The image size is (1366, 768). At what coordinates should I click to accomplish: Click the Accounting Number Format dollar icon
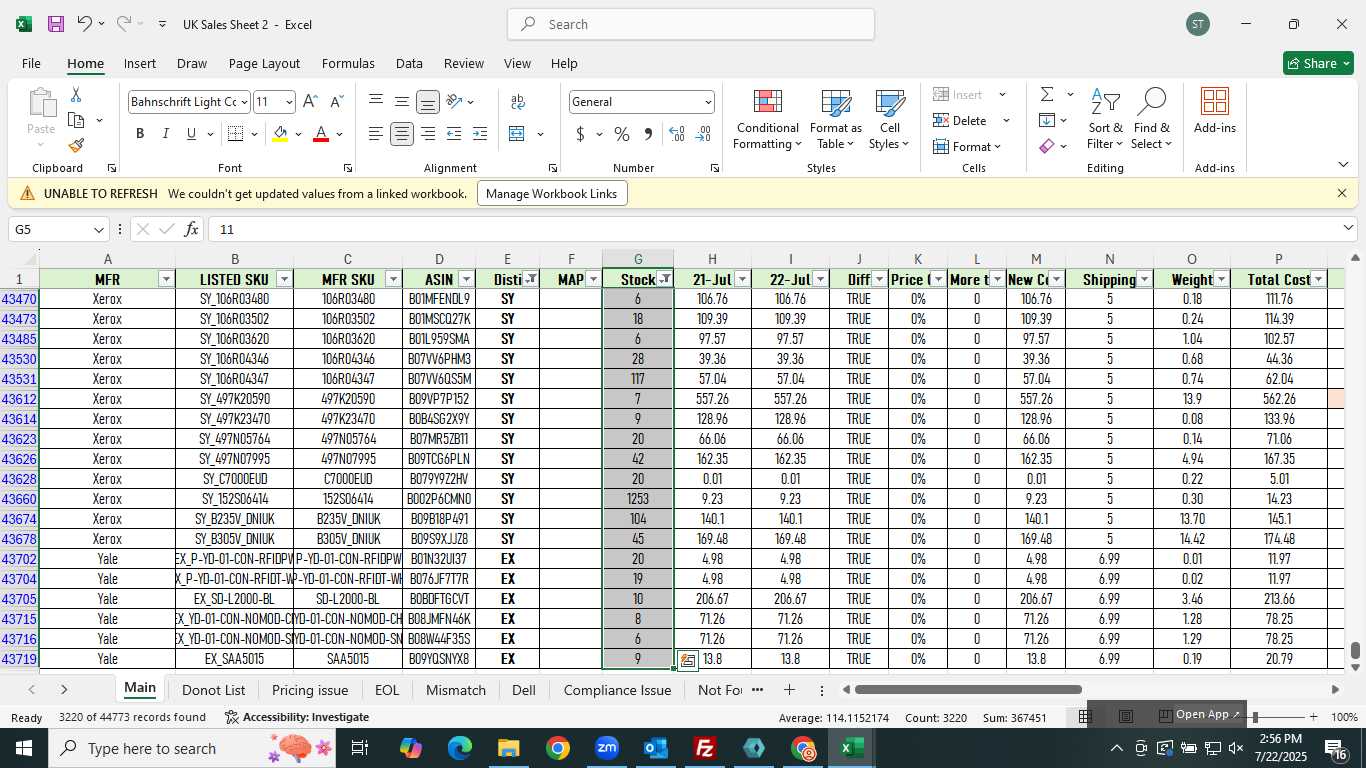click(x=580, y=134)
